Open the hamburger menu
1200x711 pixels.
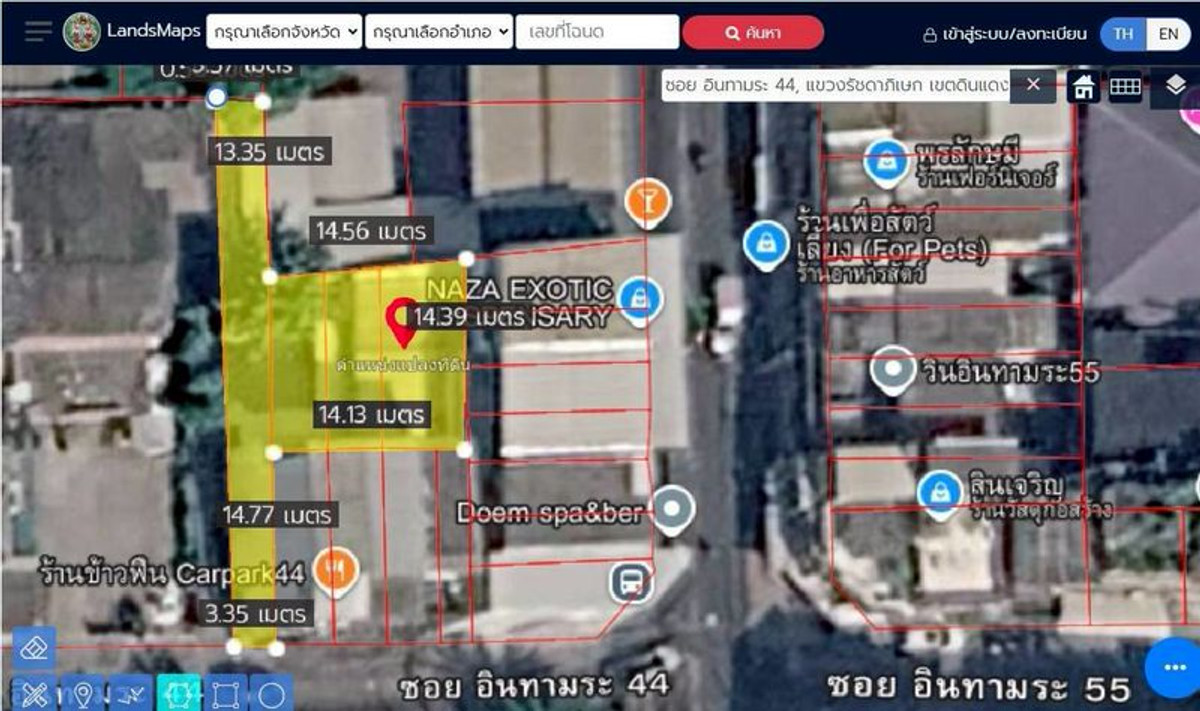pyautogui.click(x=38, y=32)
